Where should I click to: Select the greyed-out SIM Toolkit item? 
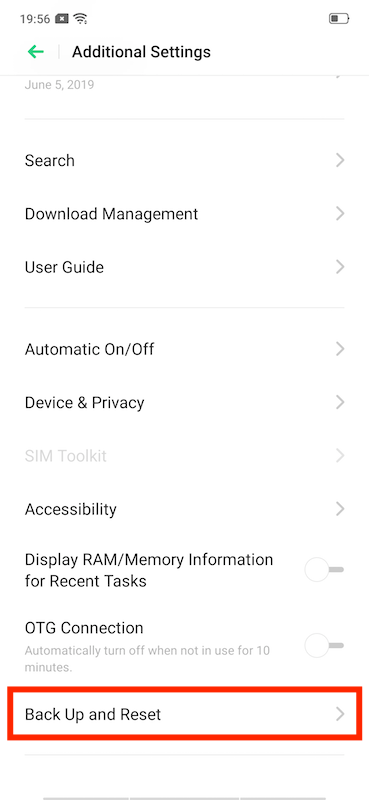(184, 456)
